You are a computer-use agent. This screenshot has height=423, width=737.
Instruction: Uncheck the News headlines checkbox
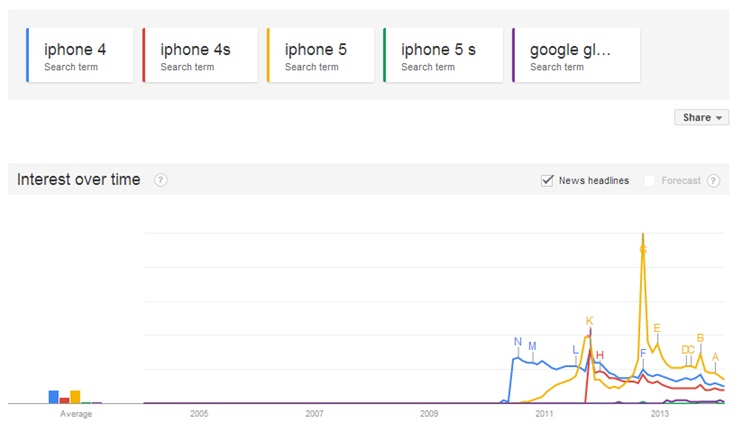click(547, 180)
